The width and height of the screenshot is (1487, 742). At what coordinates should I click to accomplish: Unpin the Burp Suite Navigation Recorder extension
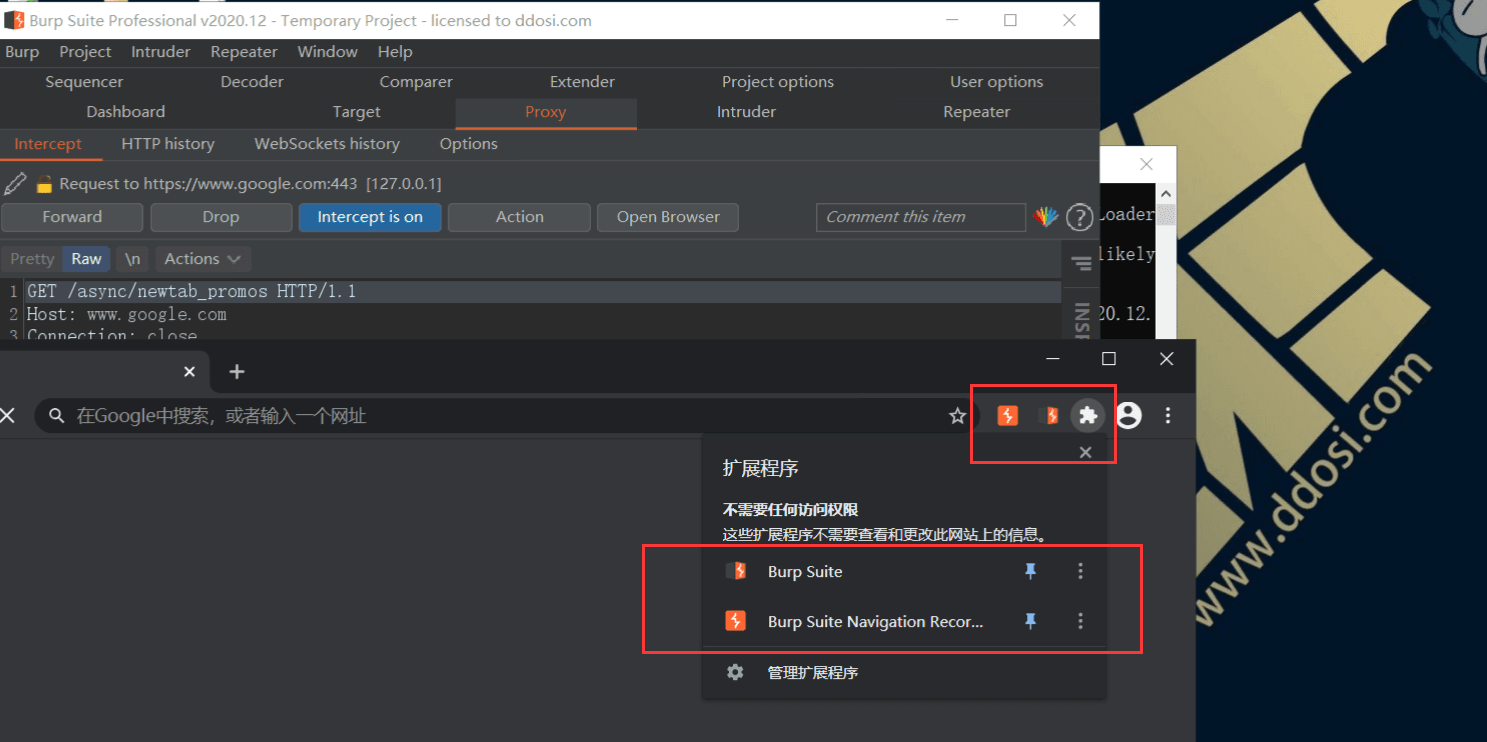(1030, 621)
